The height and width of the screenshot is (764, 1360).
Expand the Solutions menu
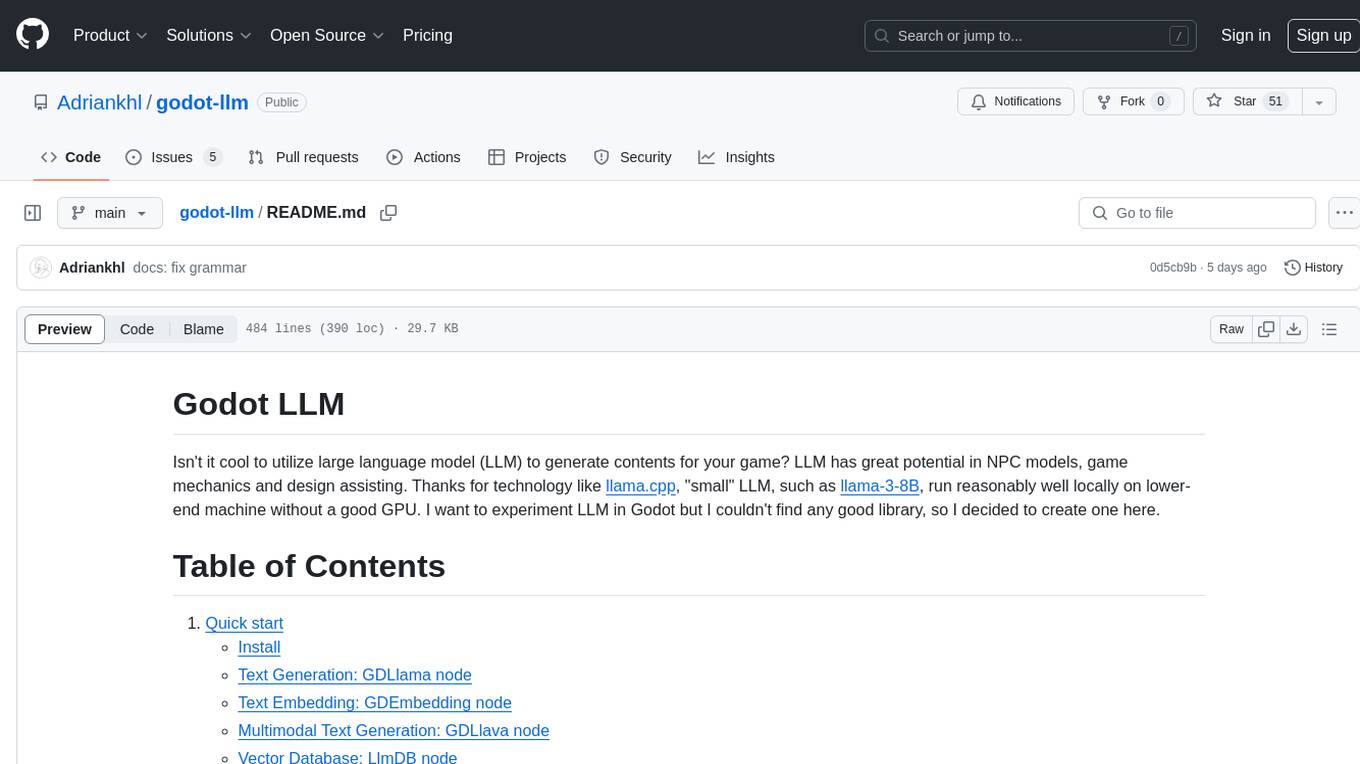pos(209,35)
